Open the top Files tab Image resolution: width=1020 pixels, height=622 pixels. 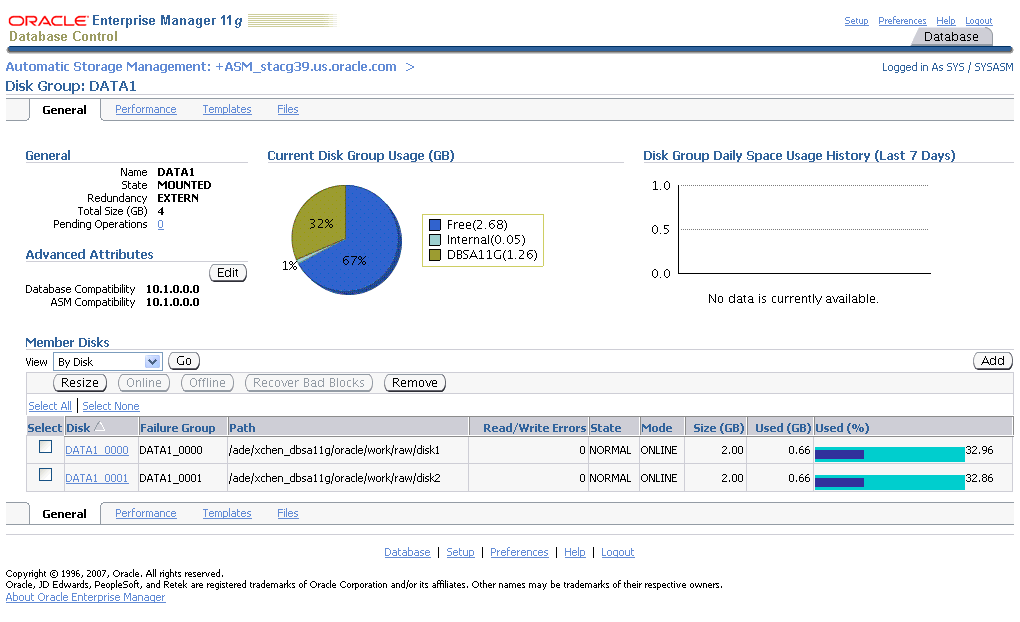288,110
